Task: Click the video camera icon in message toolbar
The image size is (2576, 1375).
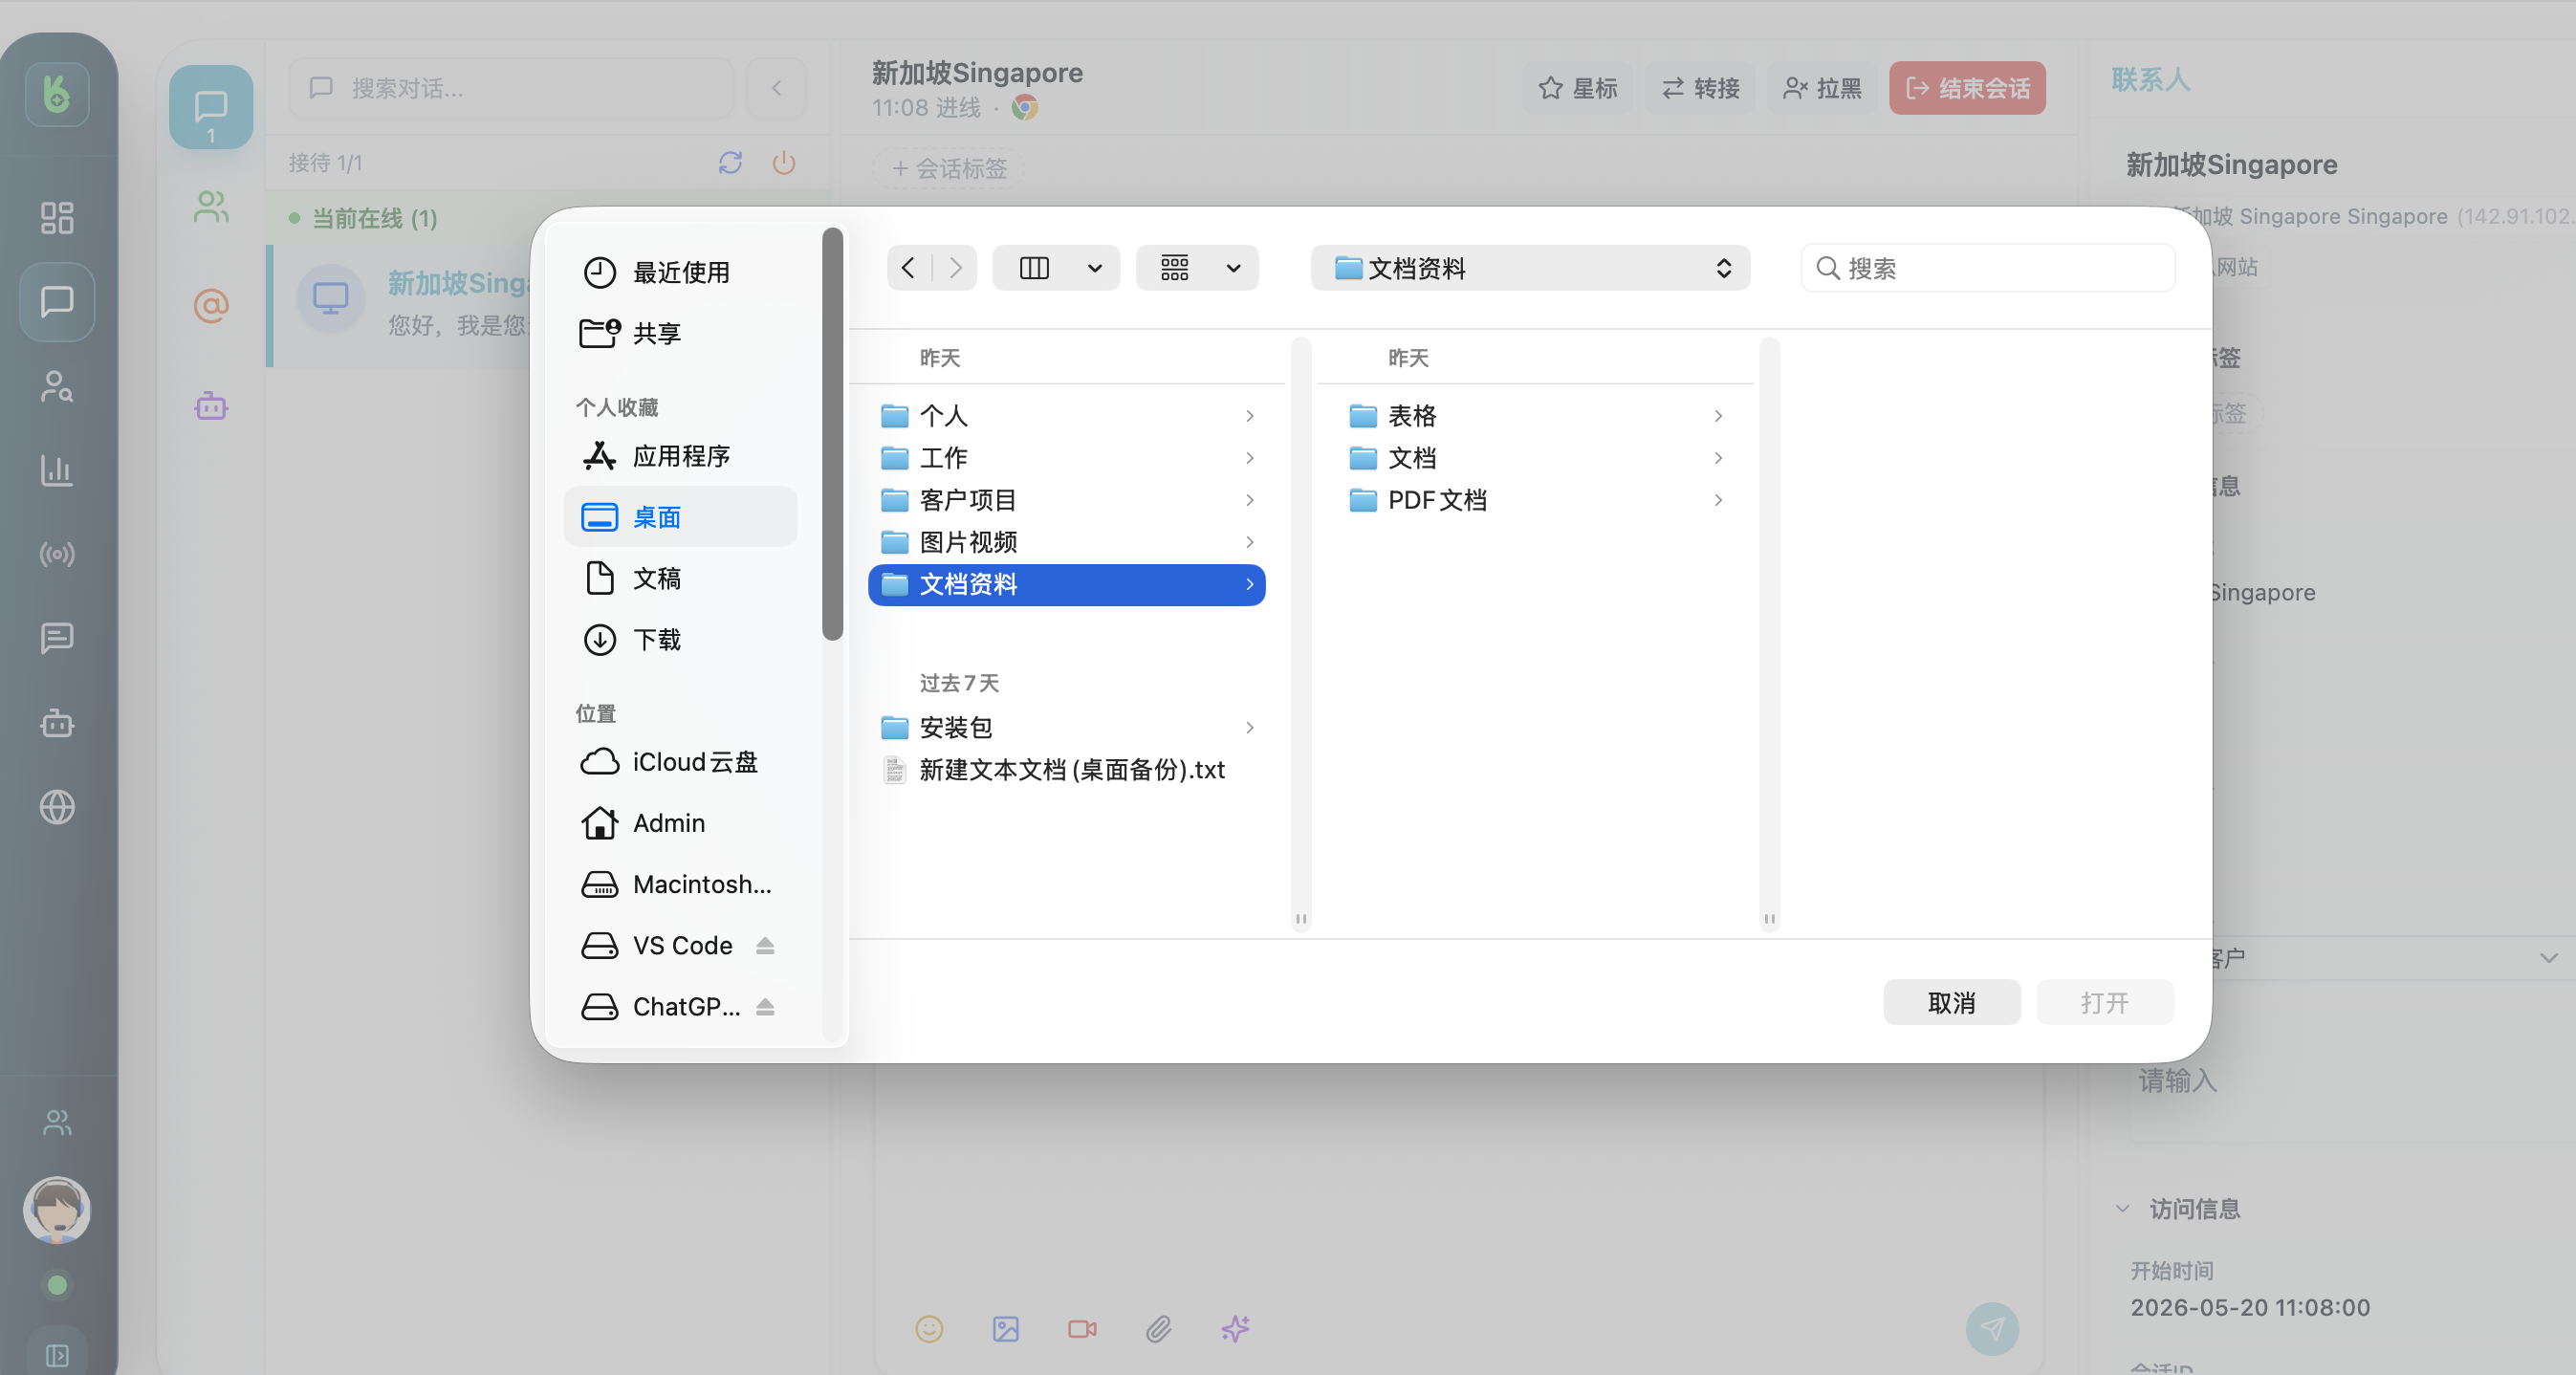Action: [1082, 1329]
